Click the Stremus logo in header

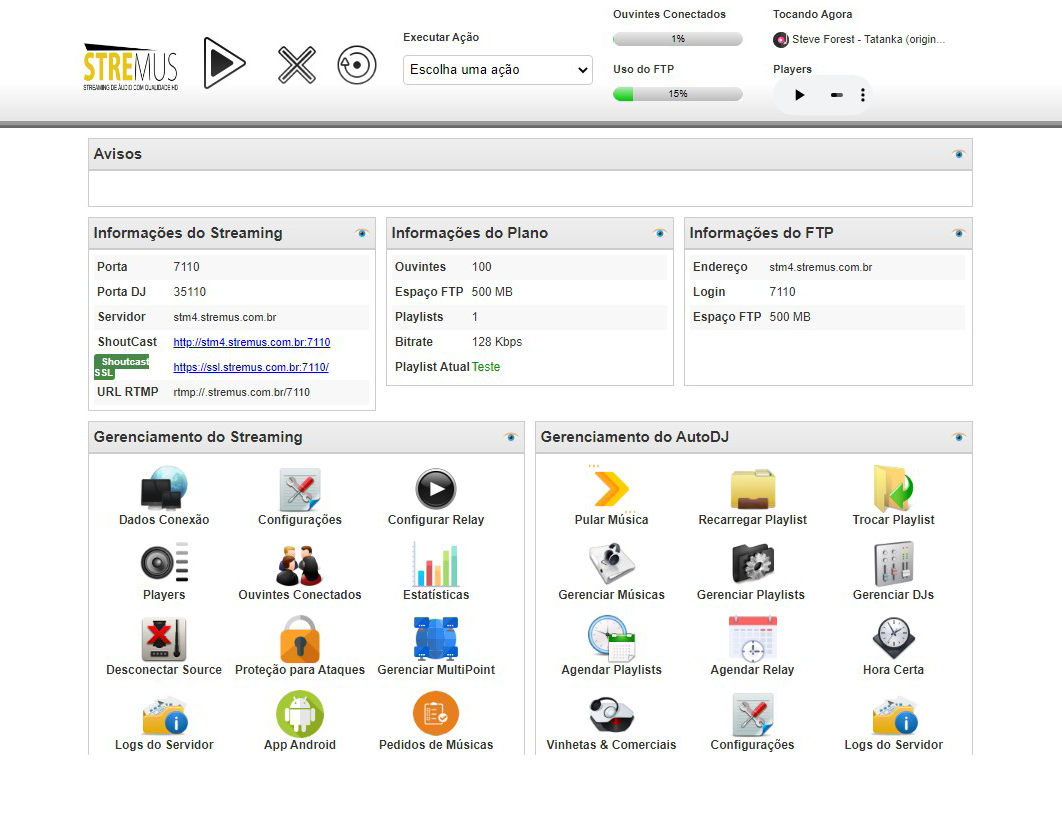click(131, 67)
